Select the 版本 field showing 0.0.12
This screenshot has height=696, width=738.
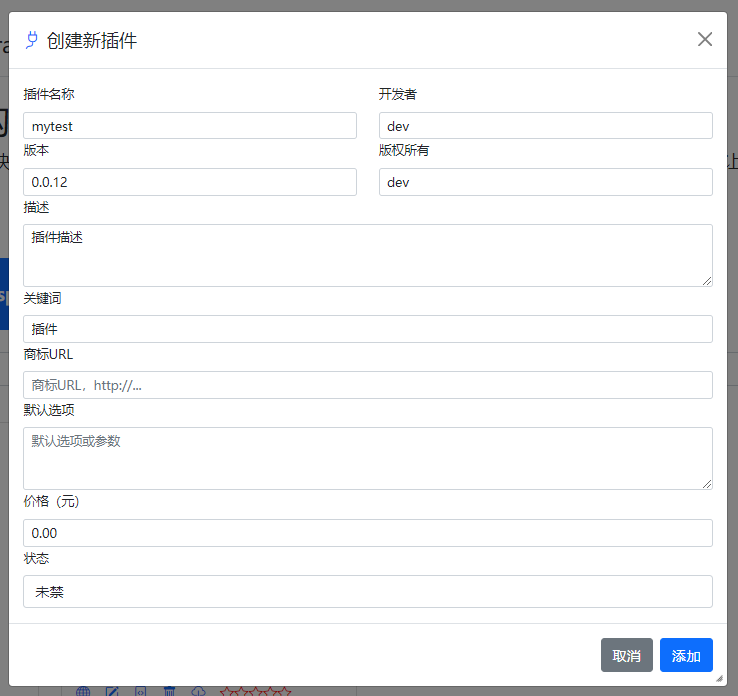tap(190, 182)
